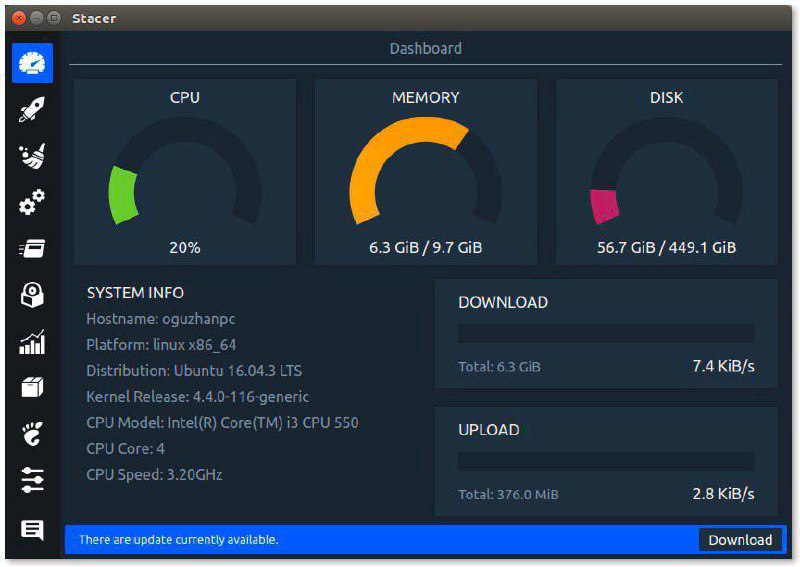Open Resources chart icon

tap(32, 341)
